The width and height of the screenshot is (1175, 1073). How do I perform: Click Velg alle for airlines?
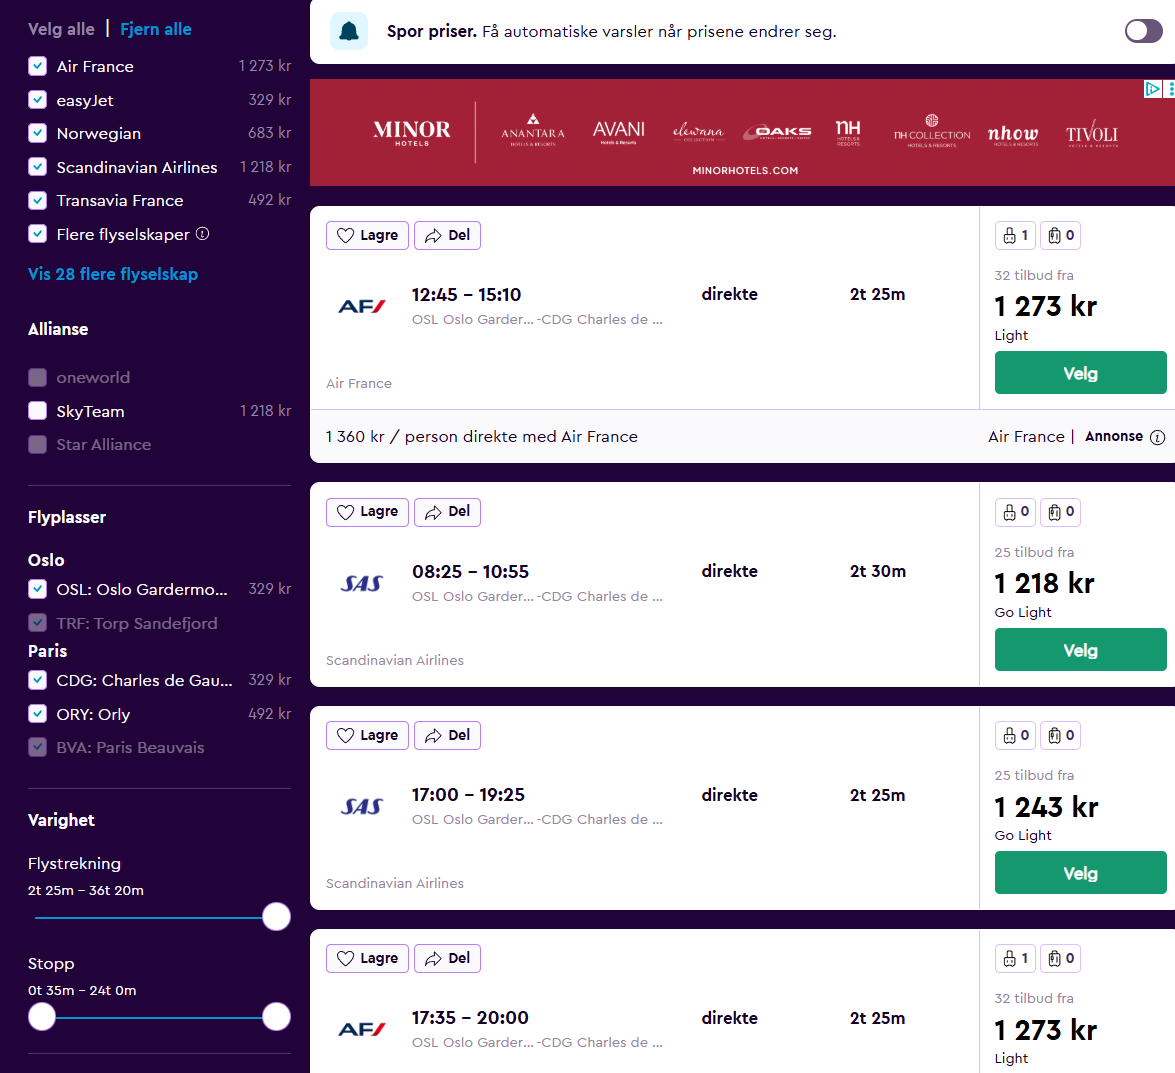point(61,29)
